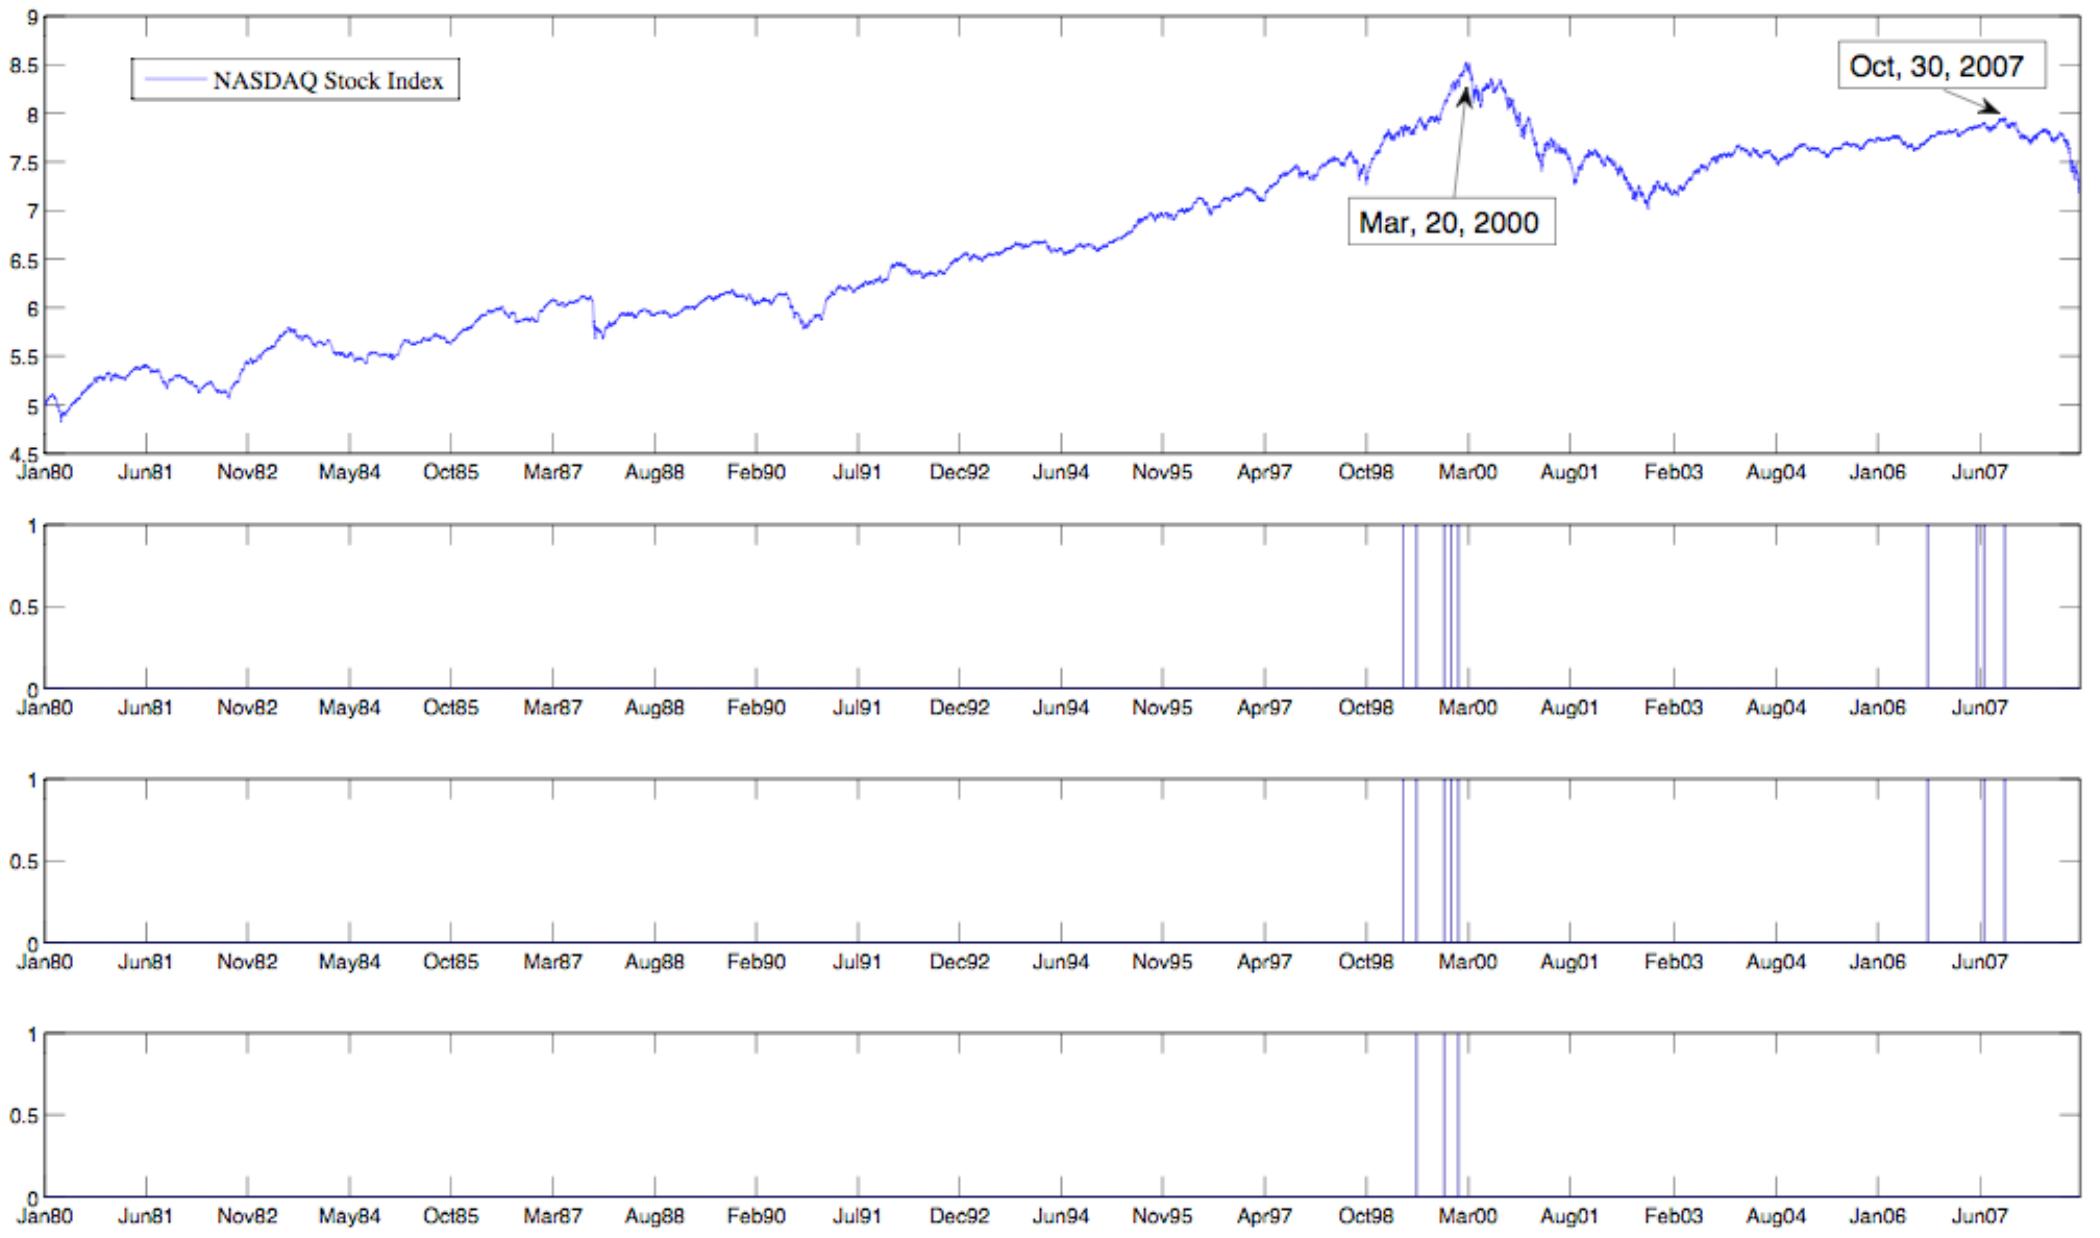
Task: Click 'Feb90' under the lowest indicator panel
Action: click(755, 1217)
